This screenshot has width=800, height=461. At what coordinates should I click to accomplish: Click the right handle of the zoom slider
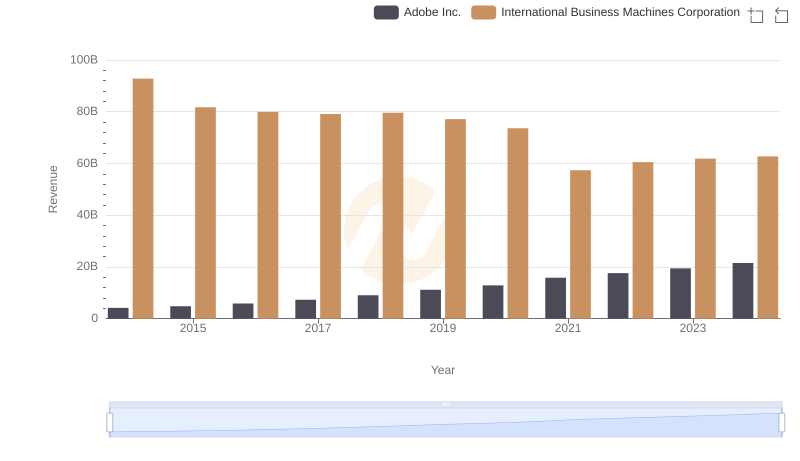[x=781, y=423]
